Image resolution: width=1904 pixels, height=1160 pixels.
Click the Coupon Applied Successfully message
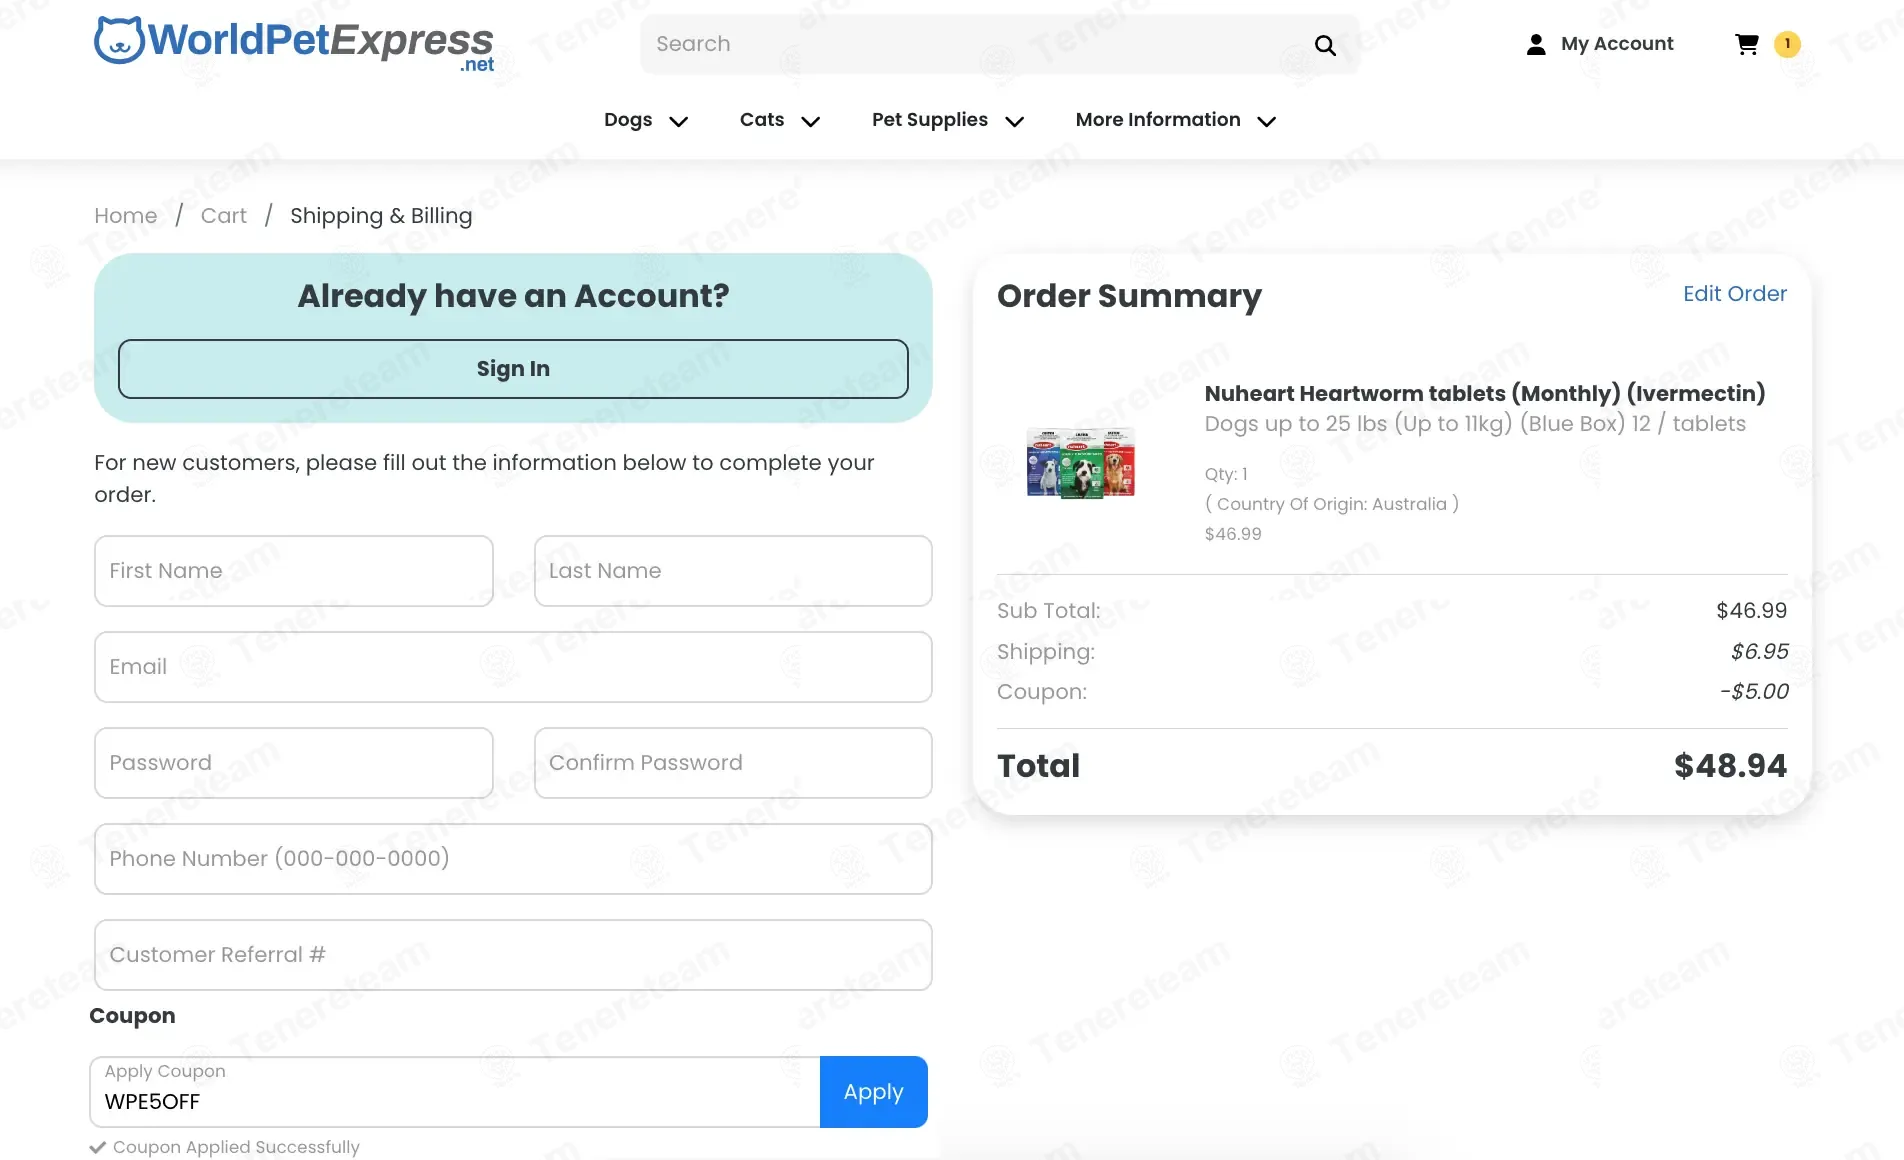[236, 1147]
